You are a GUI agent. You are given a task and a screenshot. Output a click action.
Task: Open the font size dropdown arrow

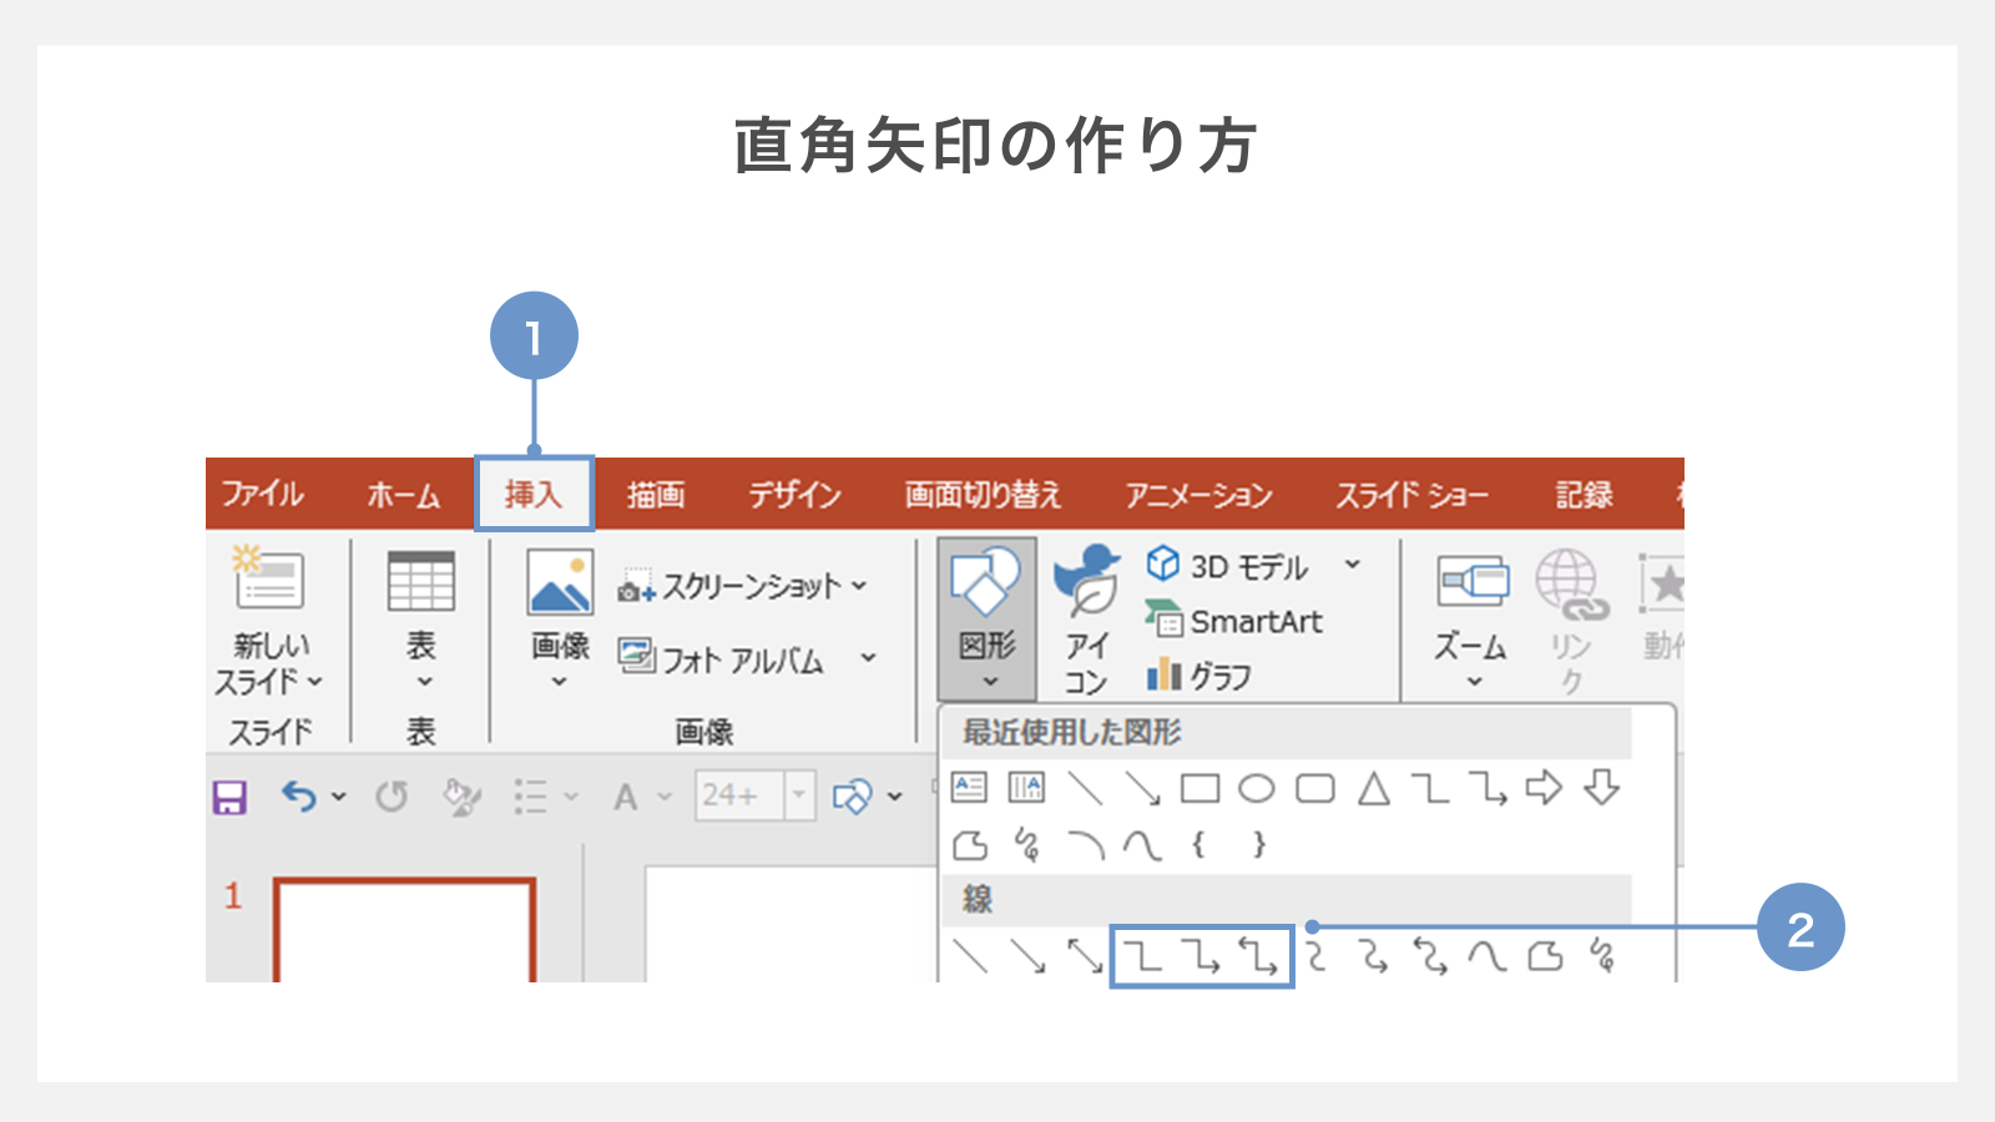(x=799, y=796)
